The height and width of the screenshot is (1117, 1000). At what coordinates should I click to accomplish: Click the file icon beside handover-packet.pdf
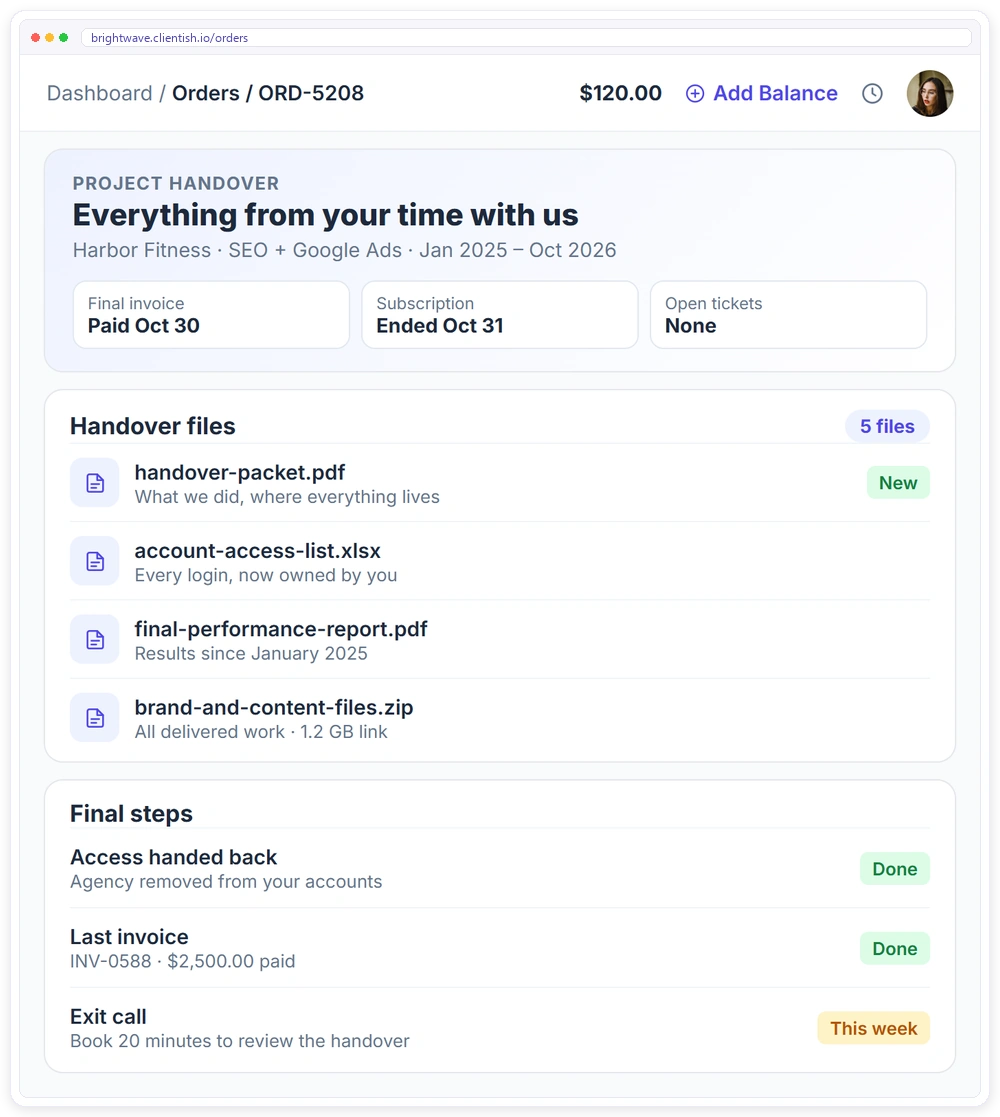[95, 483]
